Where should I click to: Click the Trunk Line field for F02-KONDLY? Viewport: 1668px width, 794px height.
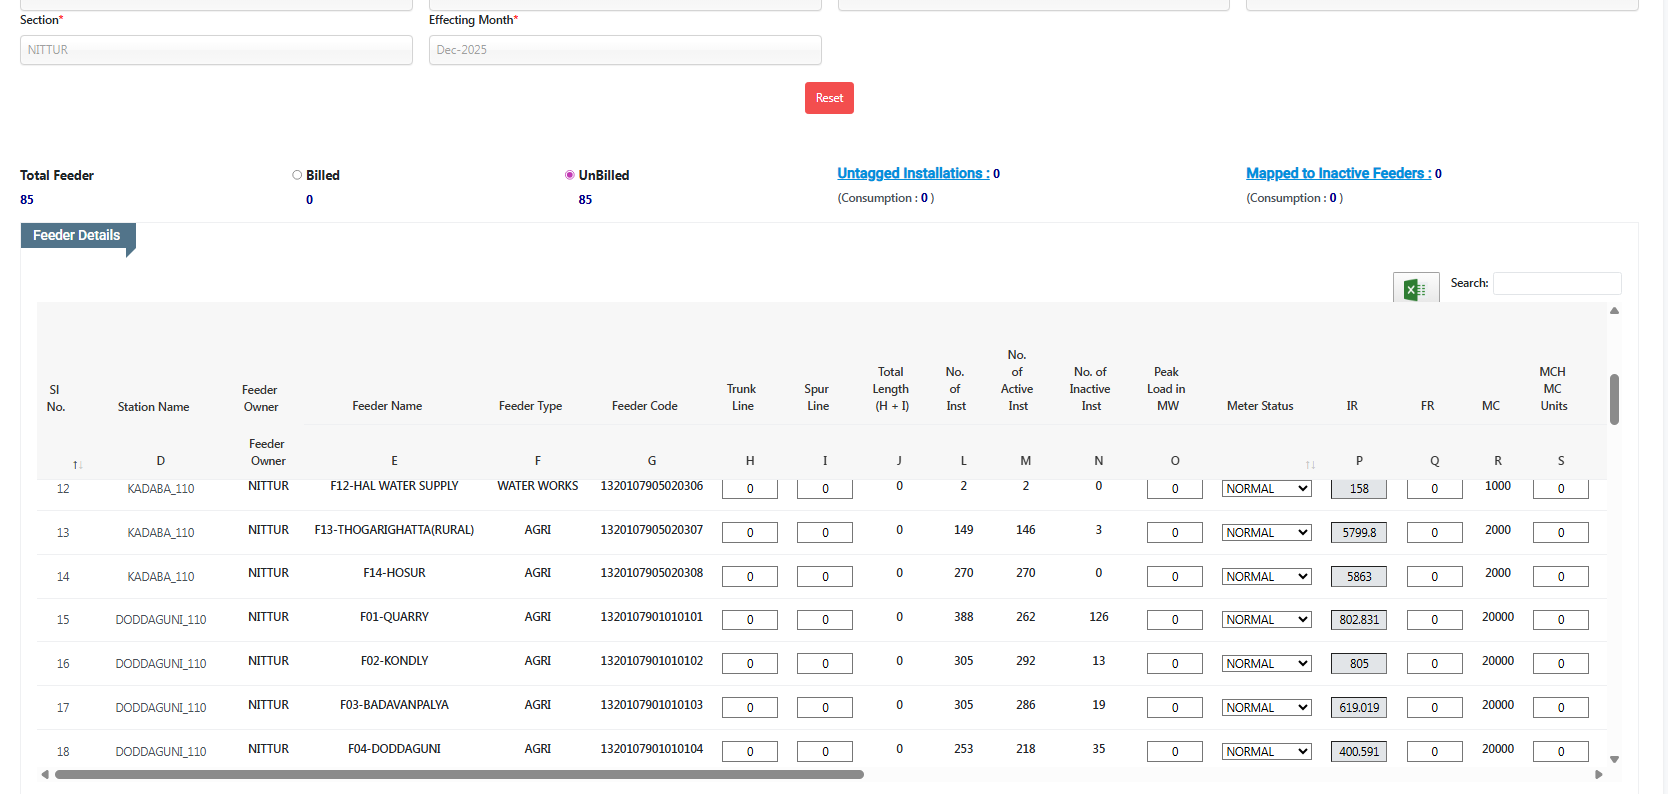(x=749, y=664)
